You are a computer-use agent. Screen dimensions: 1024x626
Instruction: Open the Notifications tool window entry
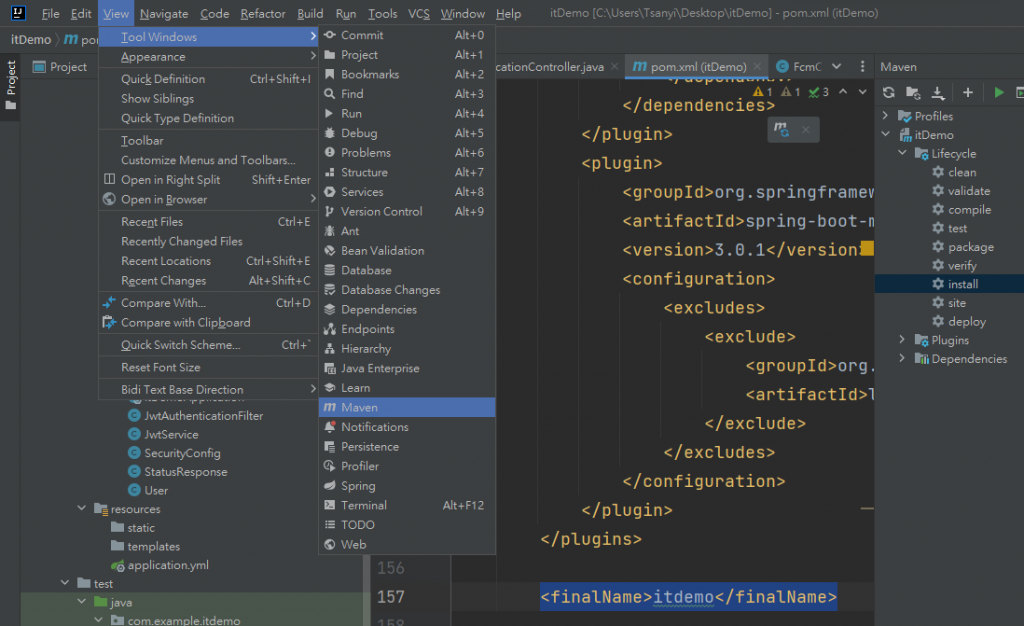406,427
